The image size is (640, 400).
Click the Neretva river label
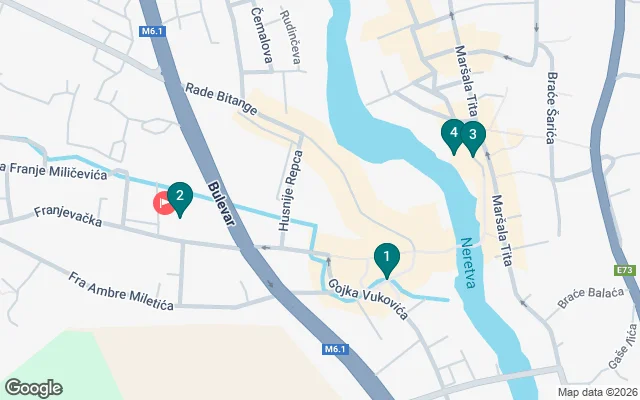[468, 263]
